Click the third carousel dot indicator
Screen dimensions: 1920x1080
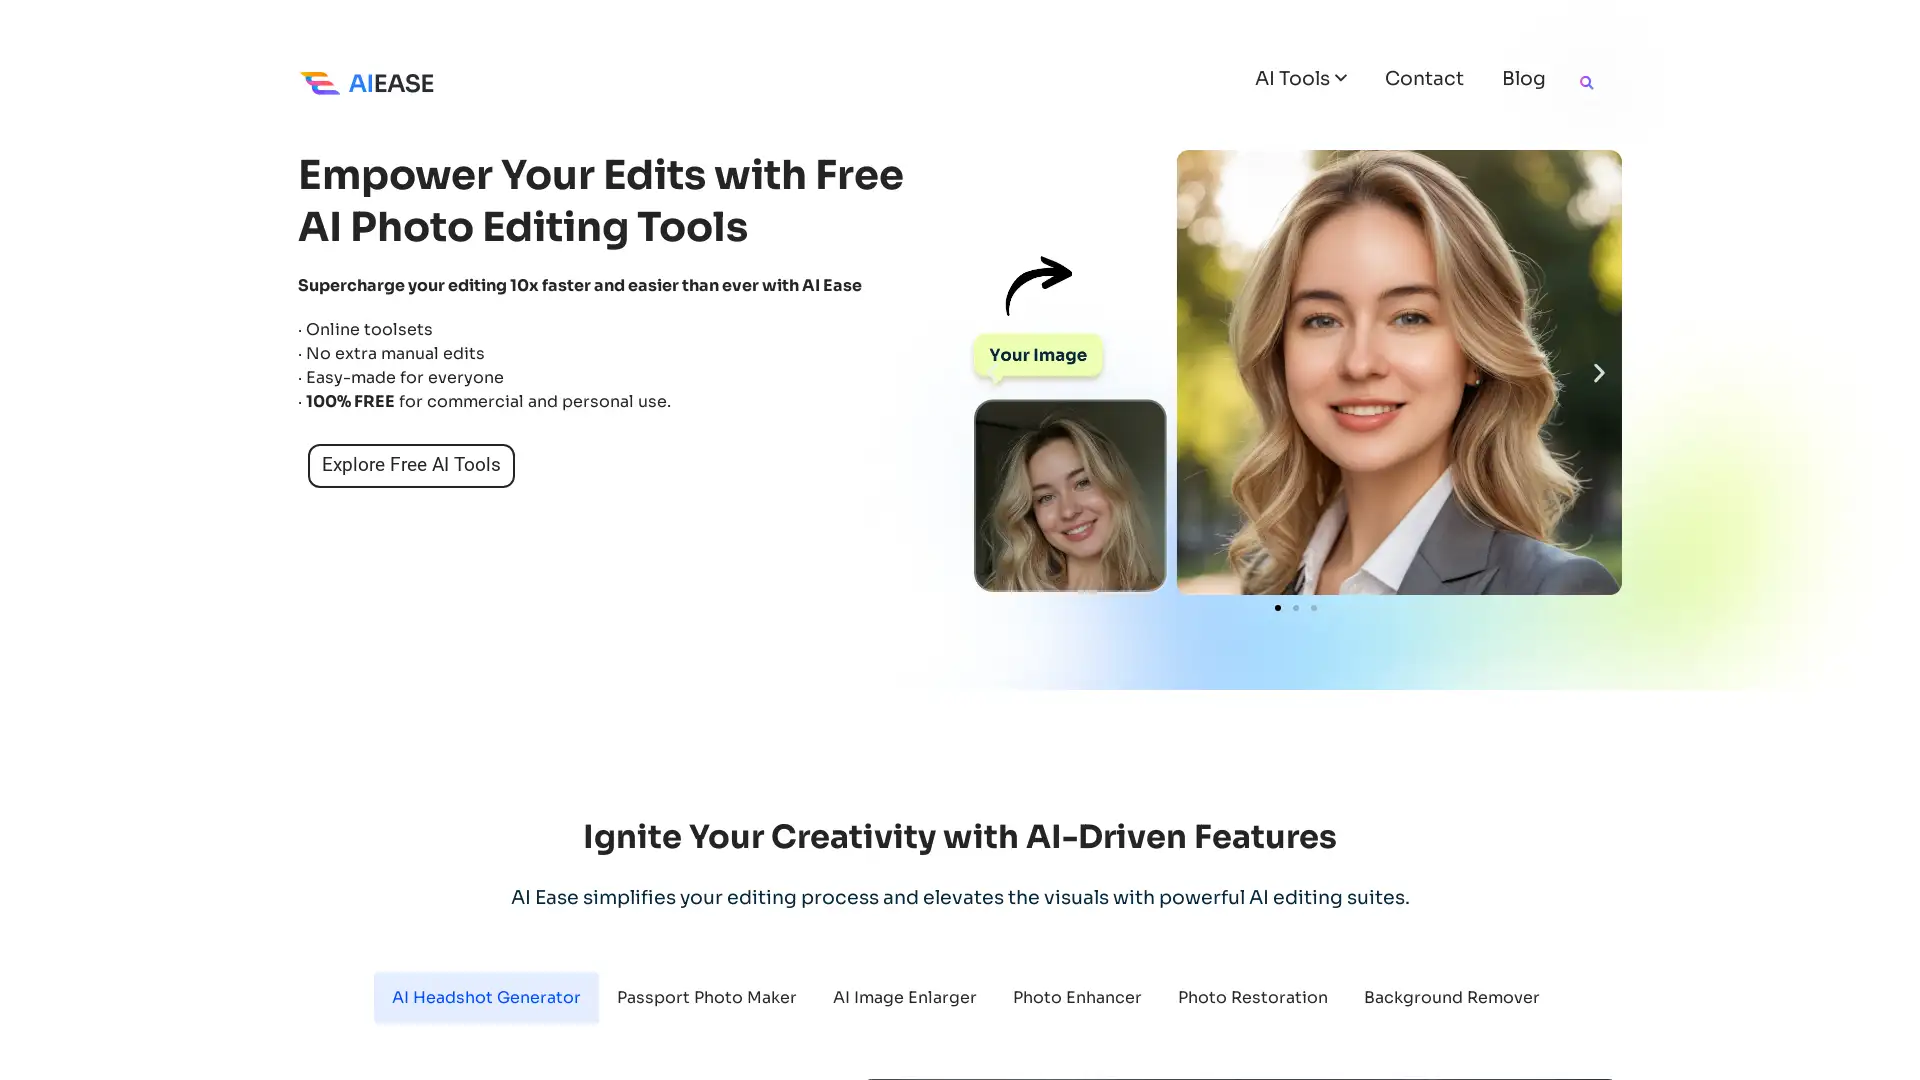click(x=1313, y=608)
